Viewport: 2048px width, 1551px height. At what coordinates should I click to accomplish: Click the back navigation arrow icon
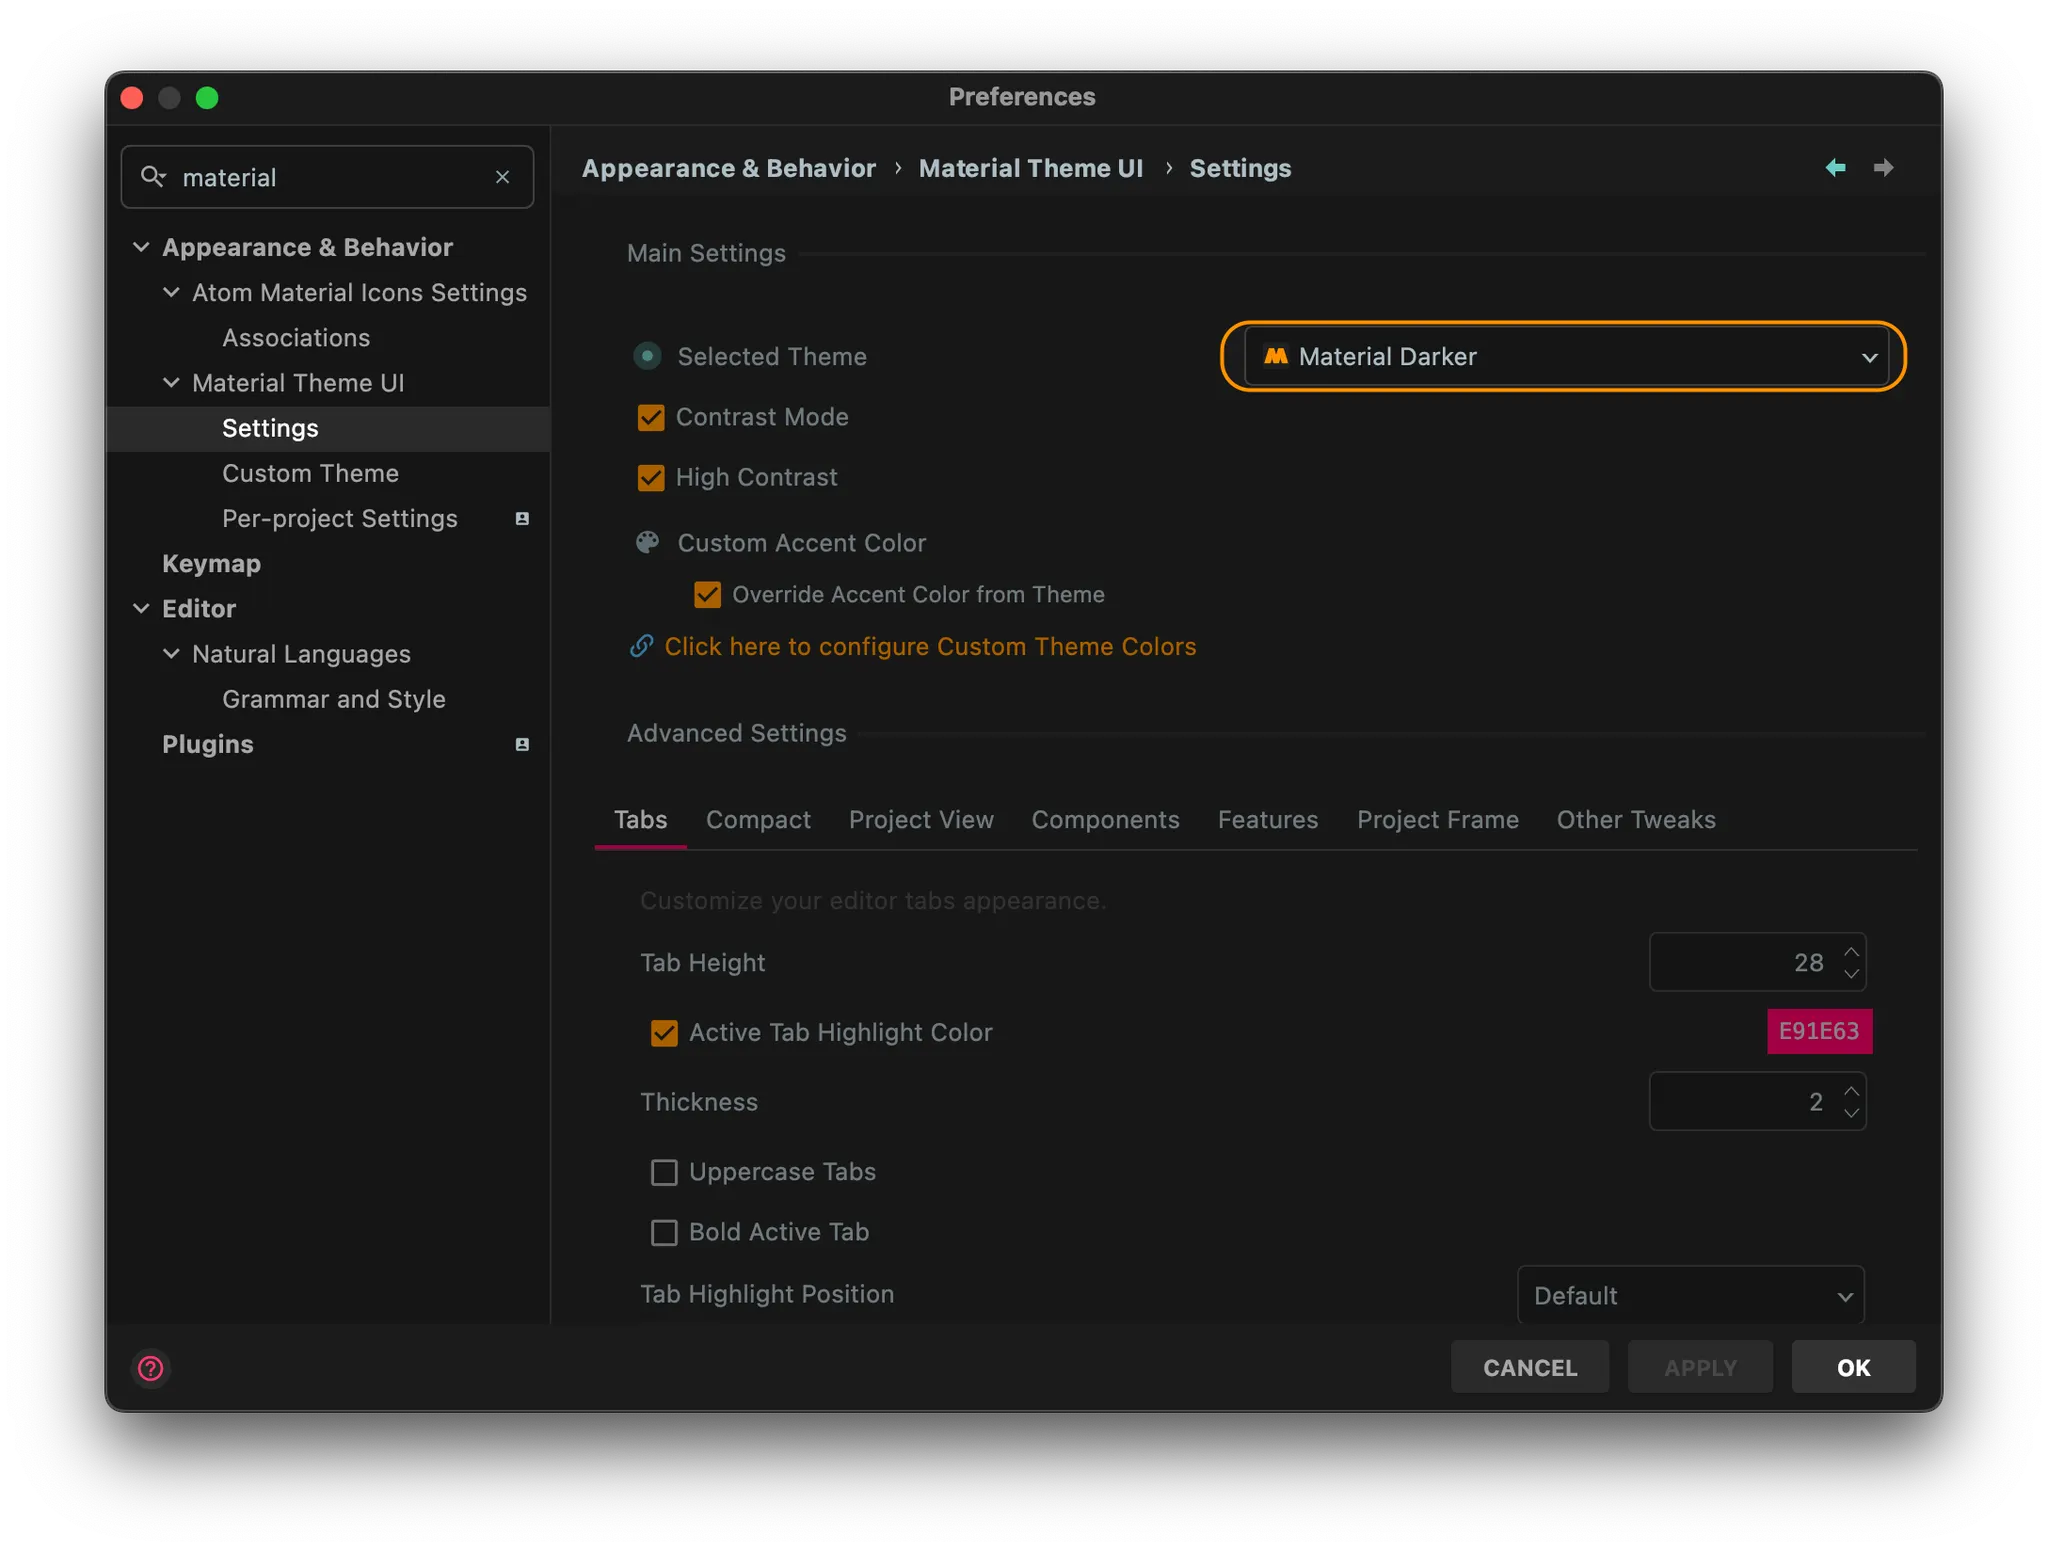pos(1835,168)
